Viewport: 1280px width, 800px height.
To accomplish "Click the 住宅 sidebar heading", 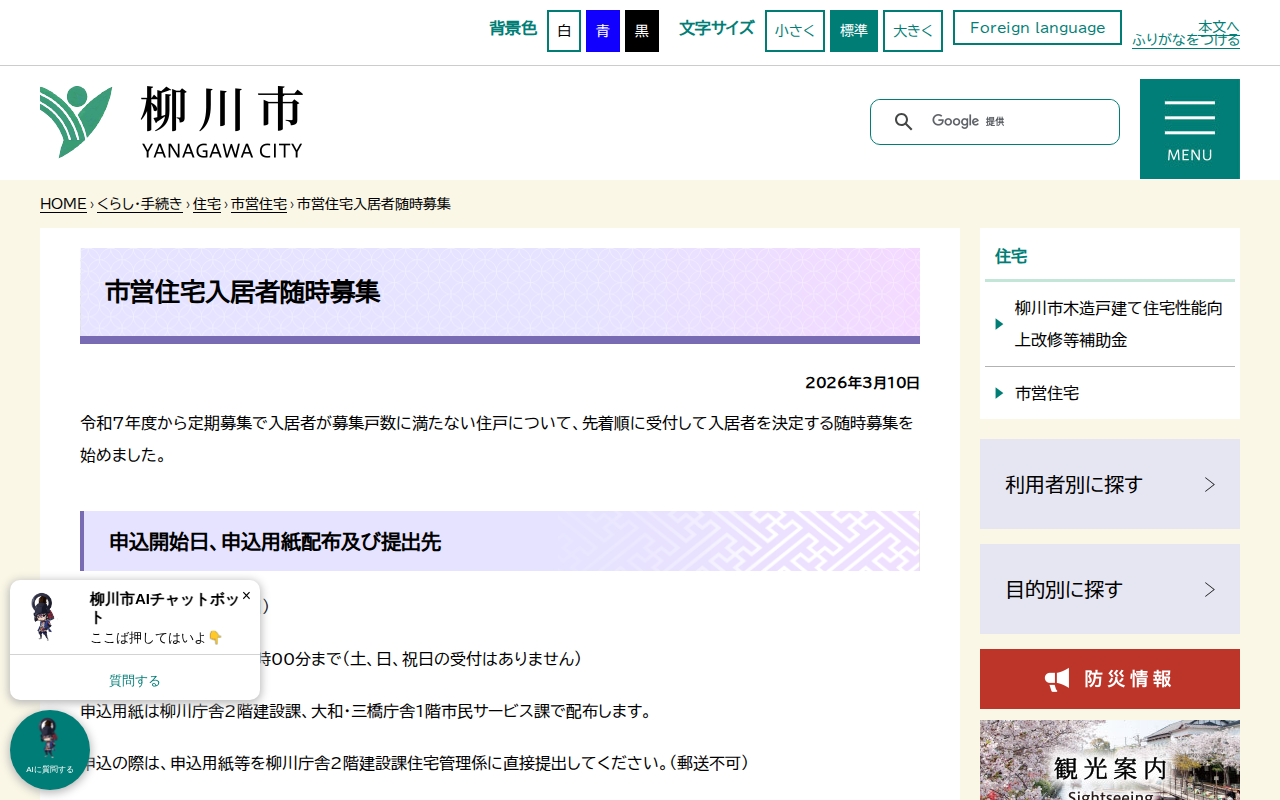I will [x=1011, y=256].
